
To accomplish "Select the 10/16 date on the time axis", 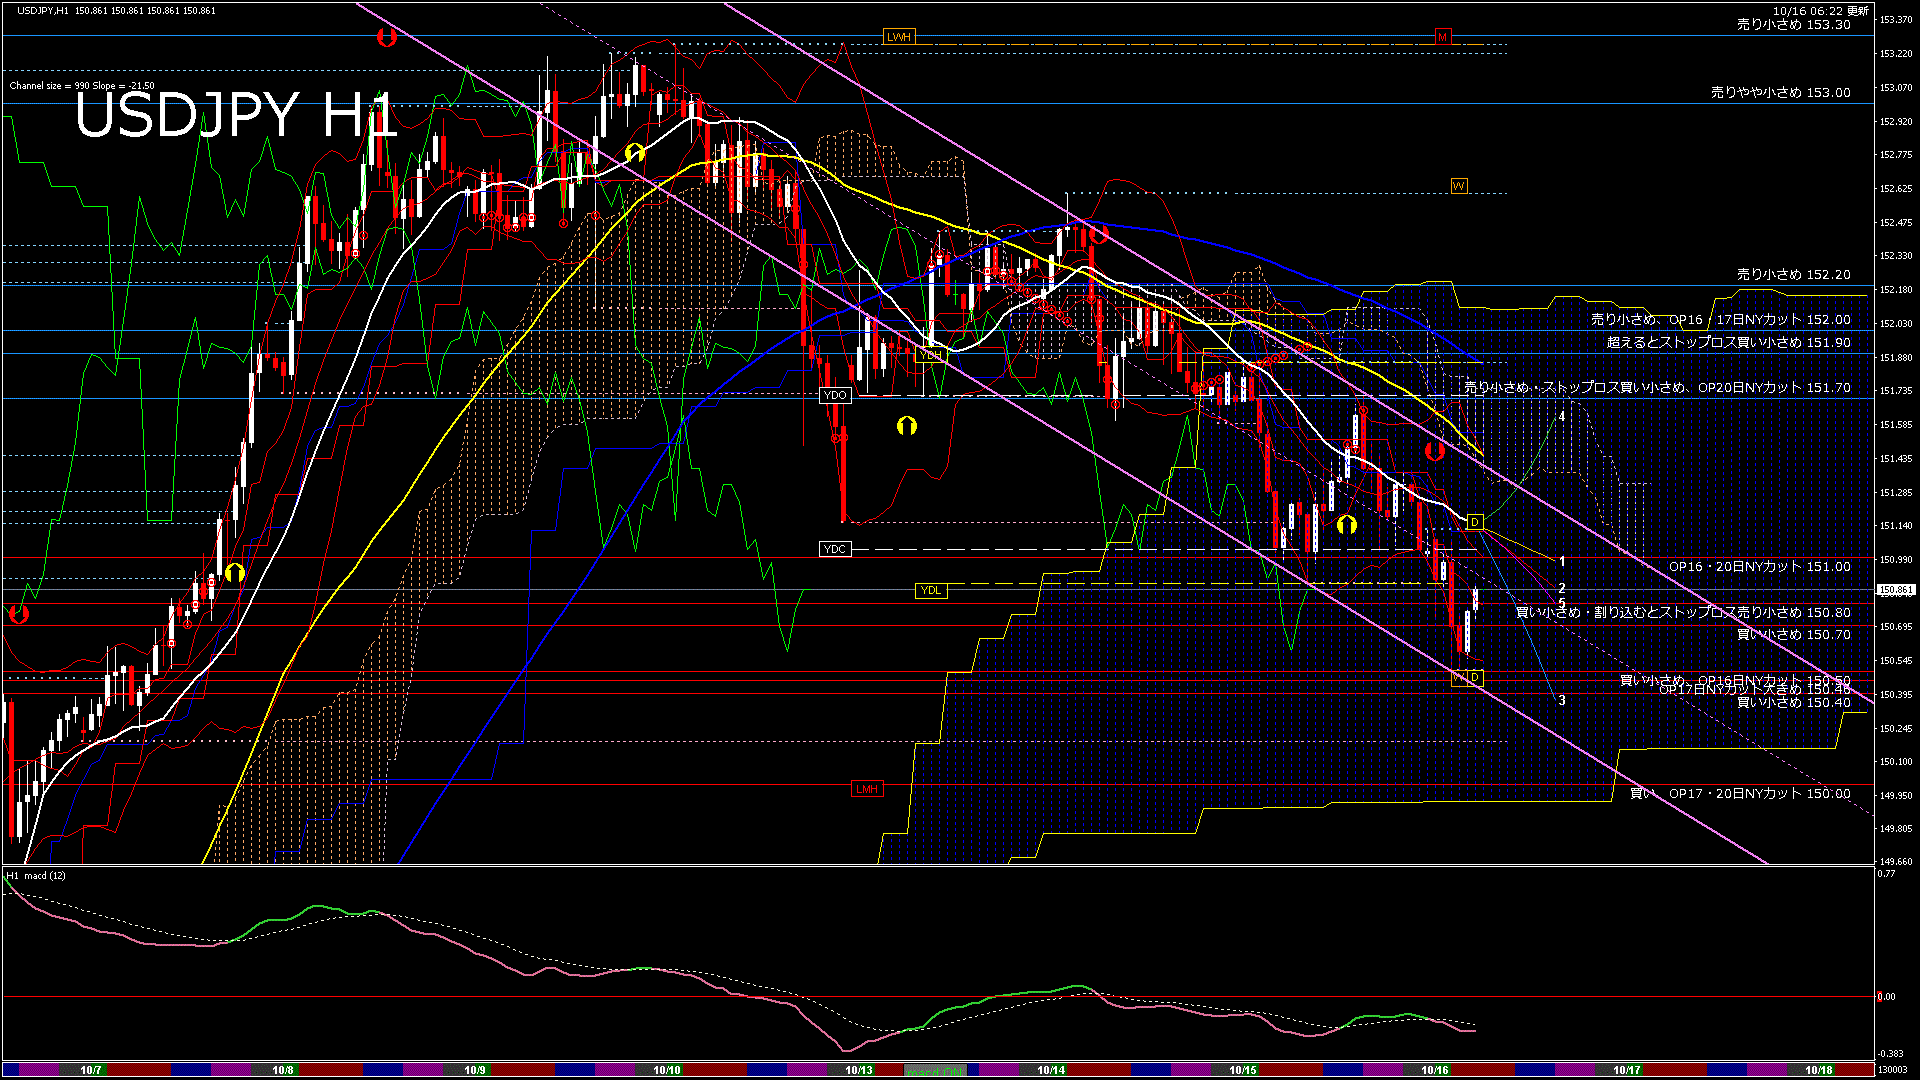I will (x=1435, y=1070).
